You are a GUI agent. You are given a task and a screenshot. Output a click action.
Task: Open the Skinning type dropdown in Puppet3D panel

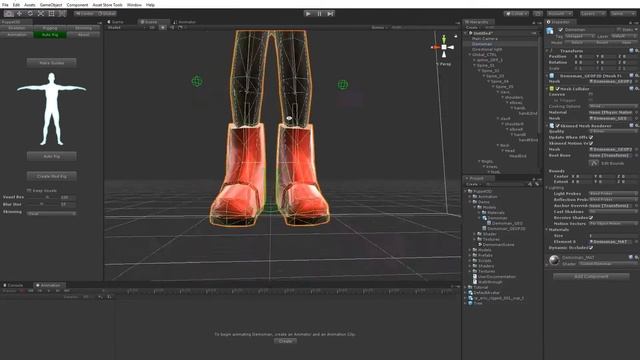51,213
